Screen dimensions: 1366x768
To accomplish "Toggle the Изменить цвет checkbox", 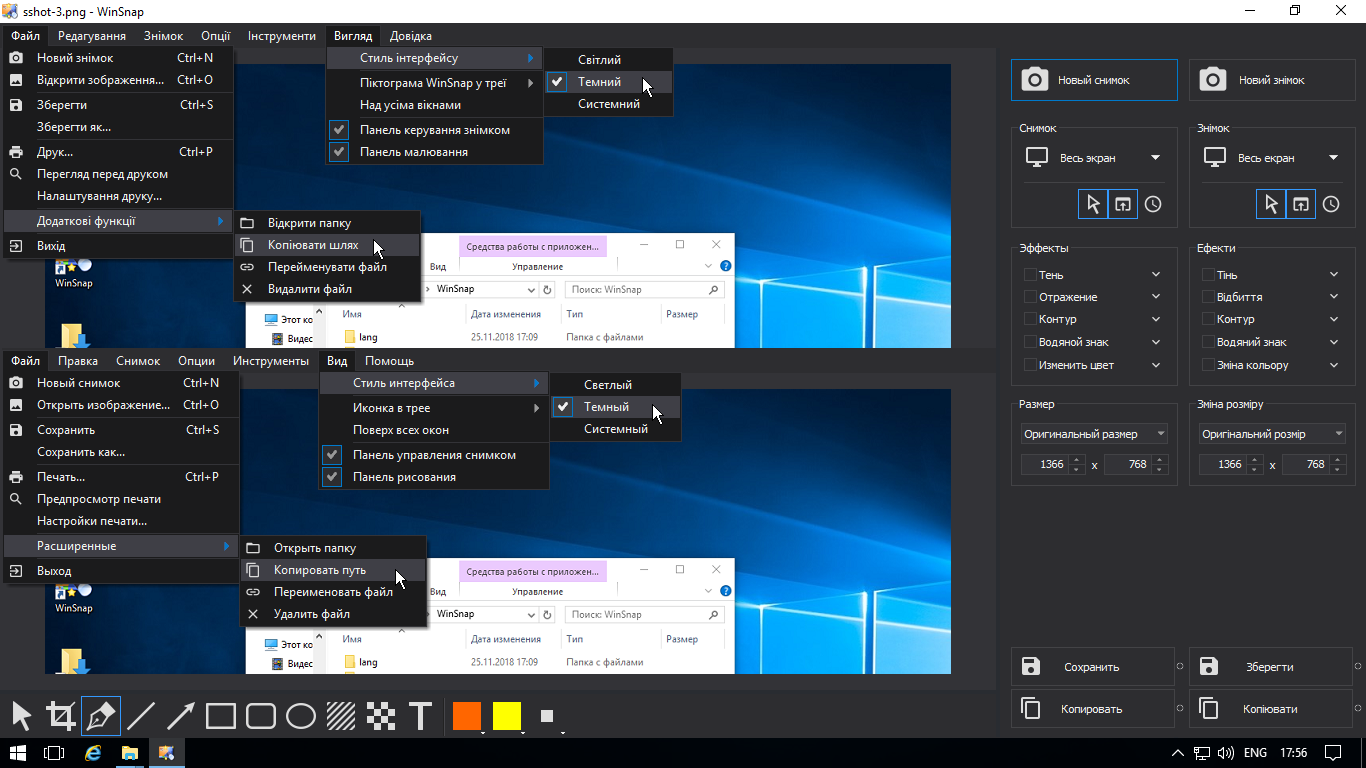I will tap(1030, 365).
